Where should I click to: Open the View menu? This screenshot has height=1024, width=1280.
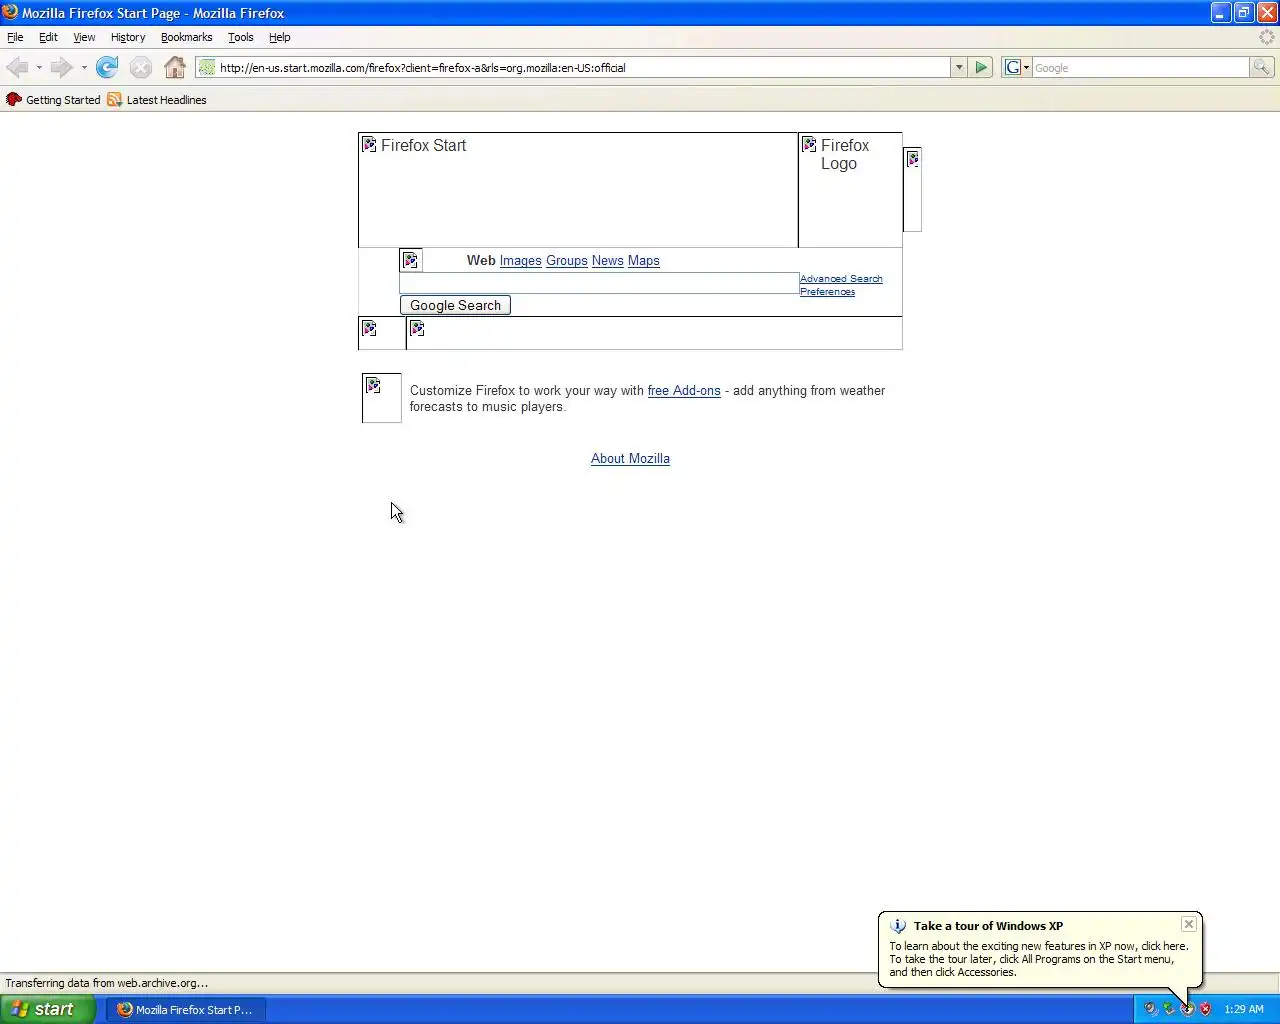(84, 37)
